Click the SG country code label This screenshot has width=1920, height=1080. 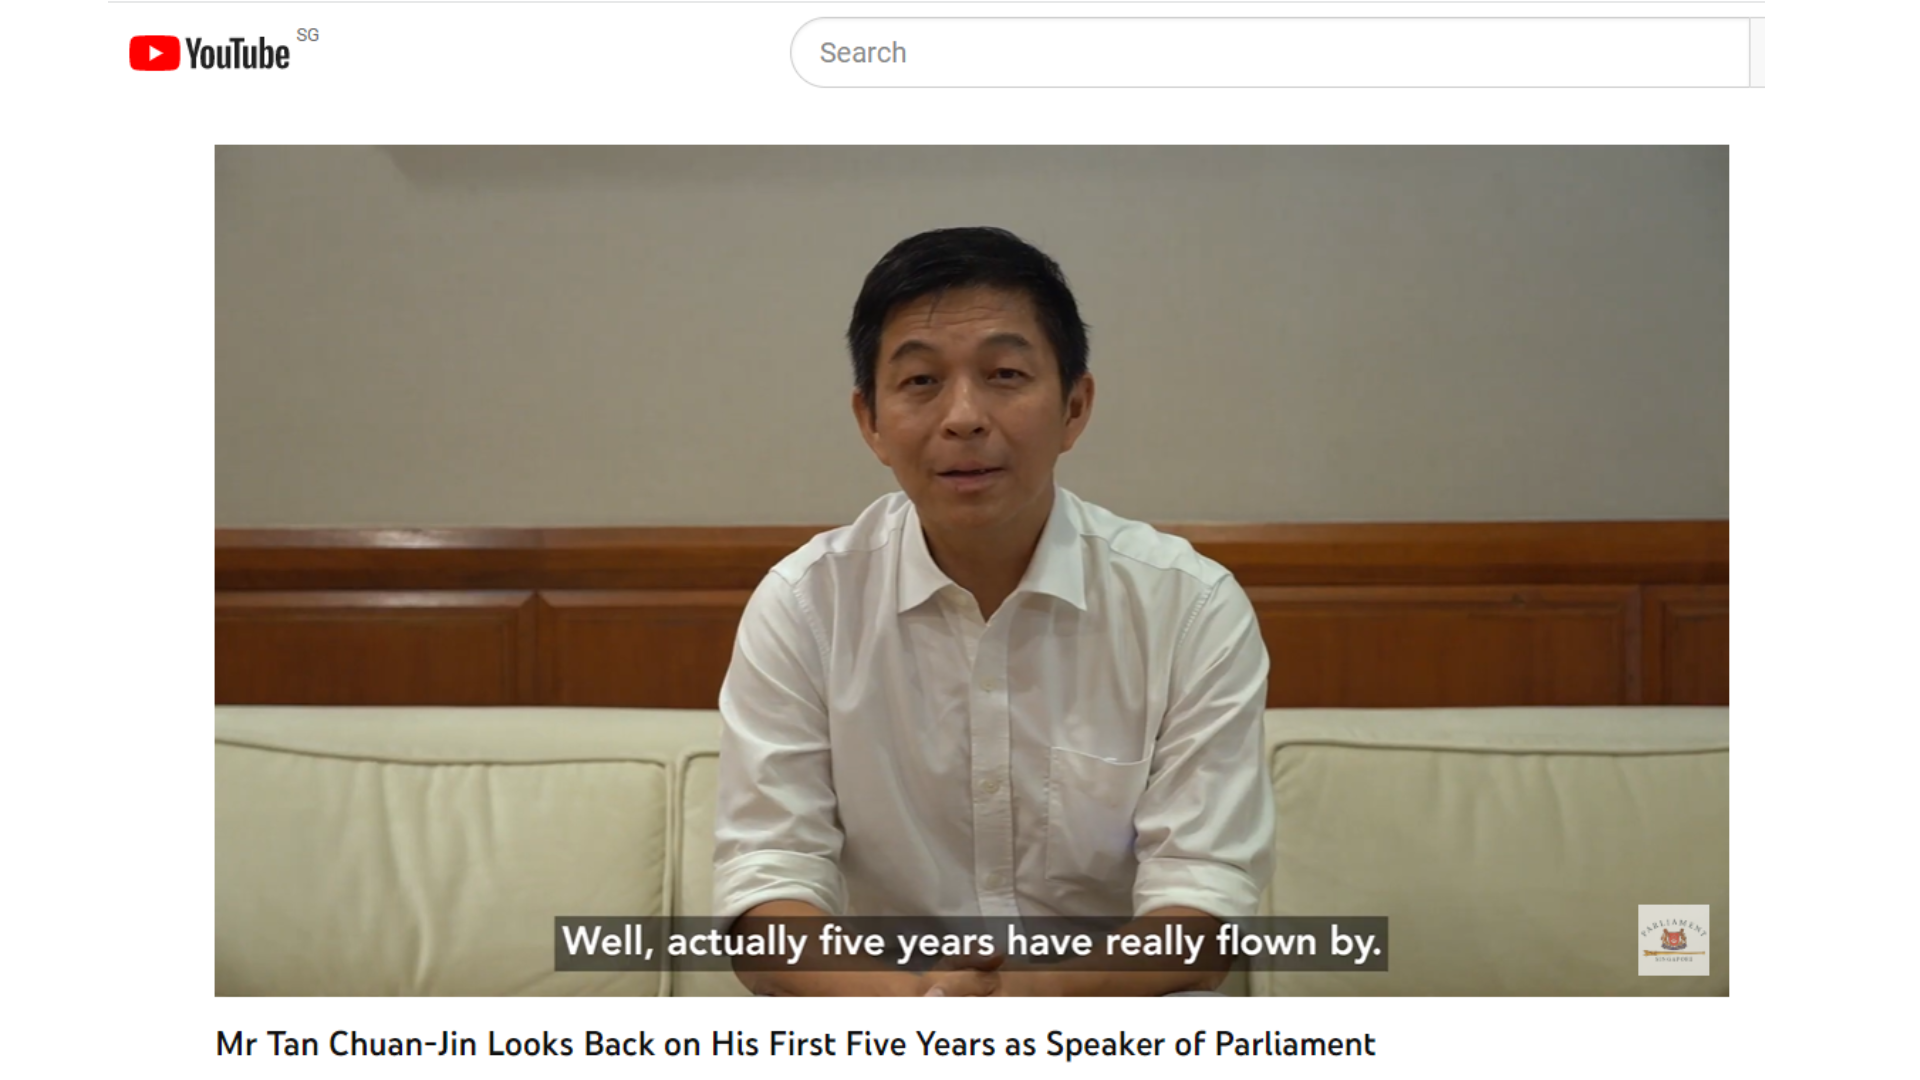pyautogui.click(x=308, y=35)
